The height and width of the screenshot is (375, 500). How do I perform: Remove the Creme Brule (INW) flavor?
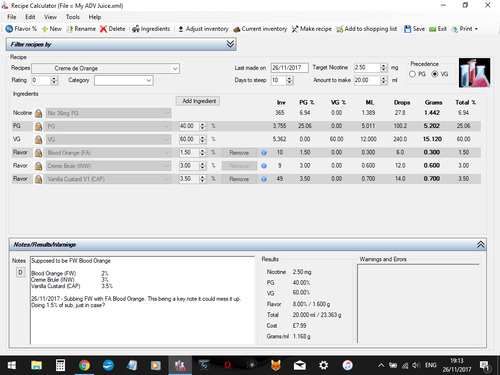pyautogui.click(x=239, y=166)
